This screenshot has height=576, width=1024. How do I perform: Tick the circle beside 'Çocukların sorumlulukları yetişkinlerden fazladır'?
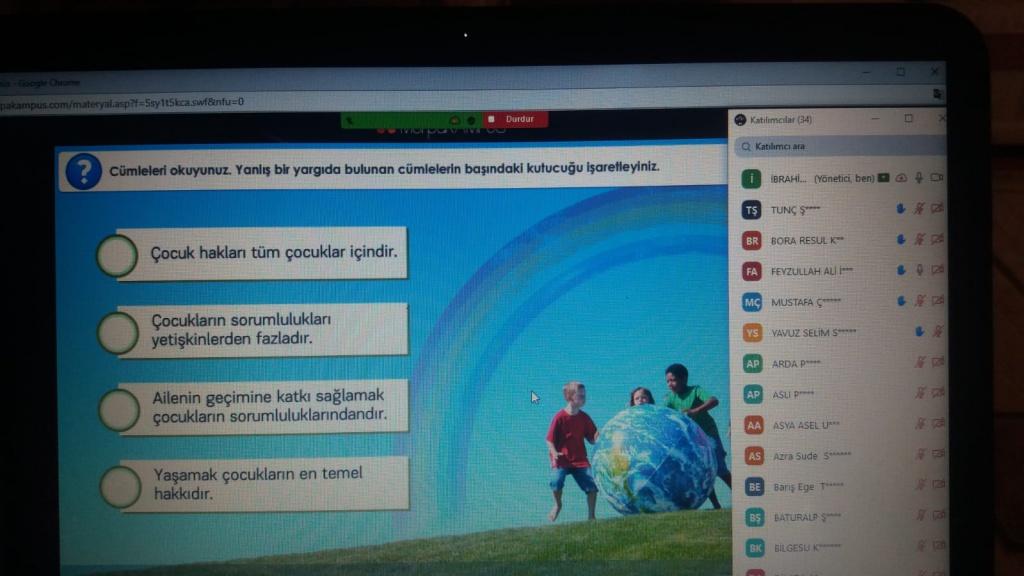coord(117,333)
